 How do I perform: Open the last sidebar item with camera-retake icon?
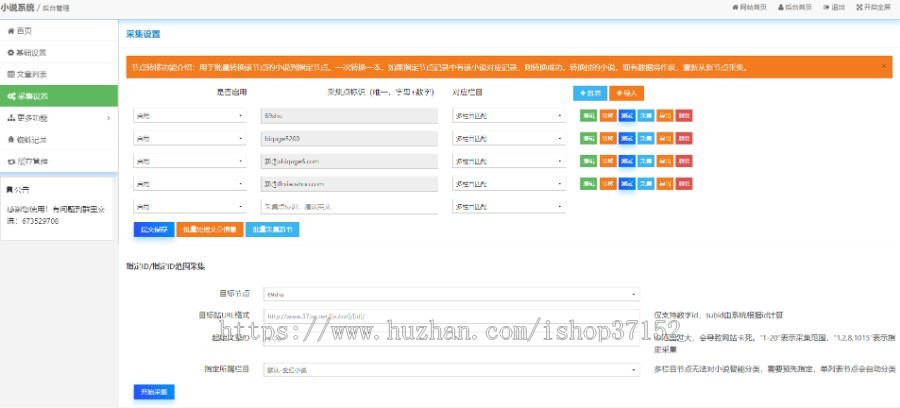click(59, 161)
